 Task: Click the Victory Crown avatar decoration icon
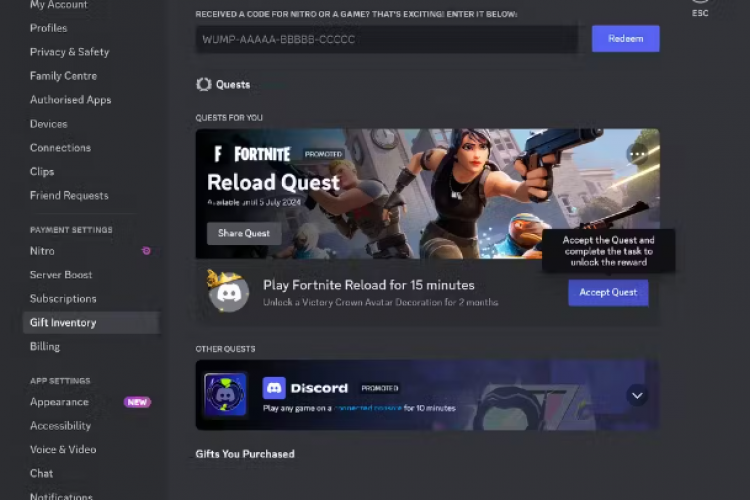(228, 291)
